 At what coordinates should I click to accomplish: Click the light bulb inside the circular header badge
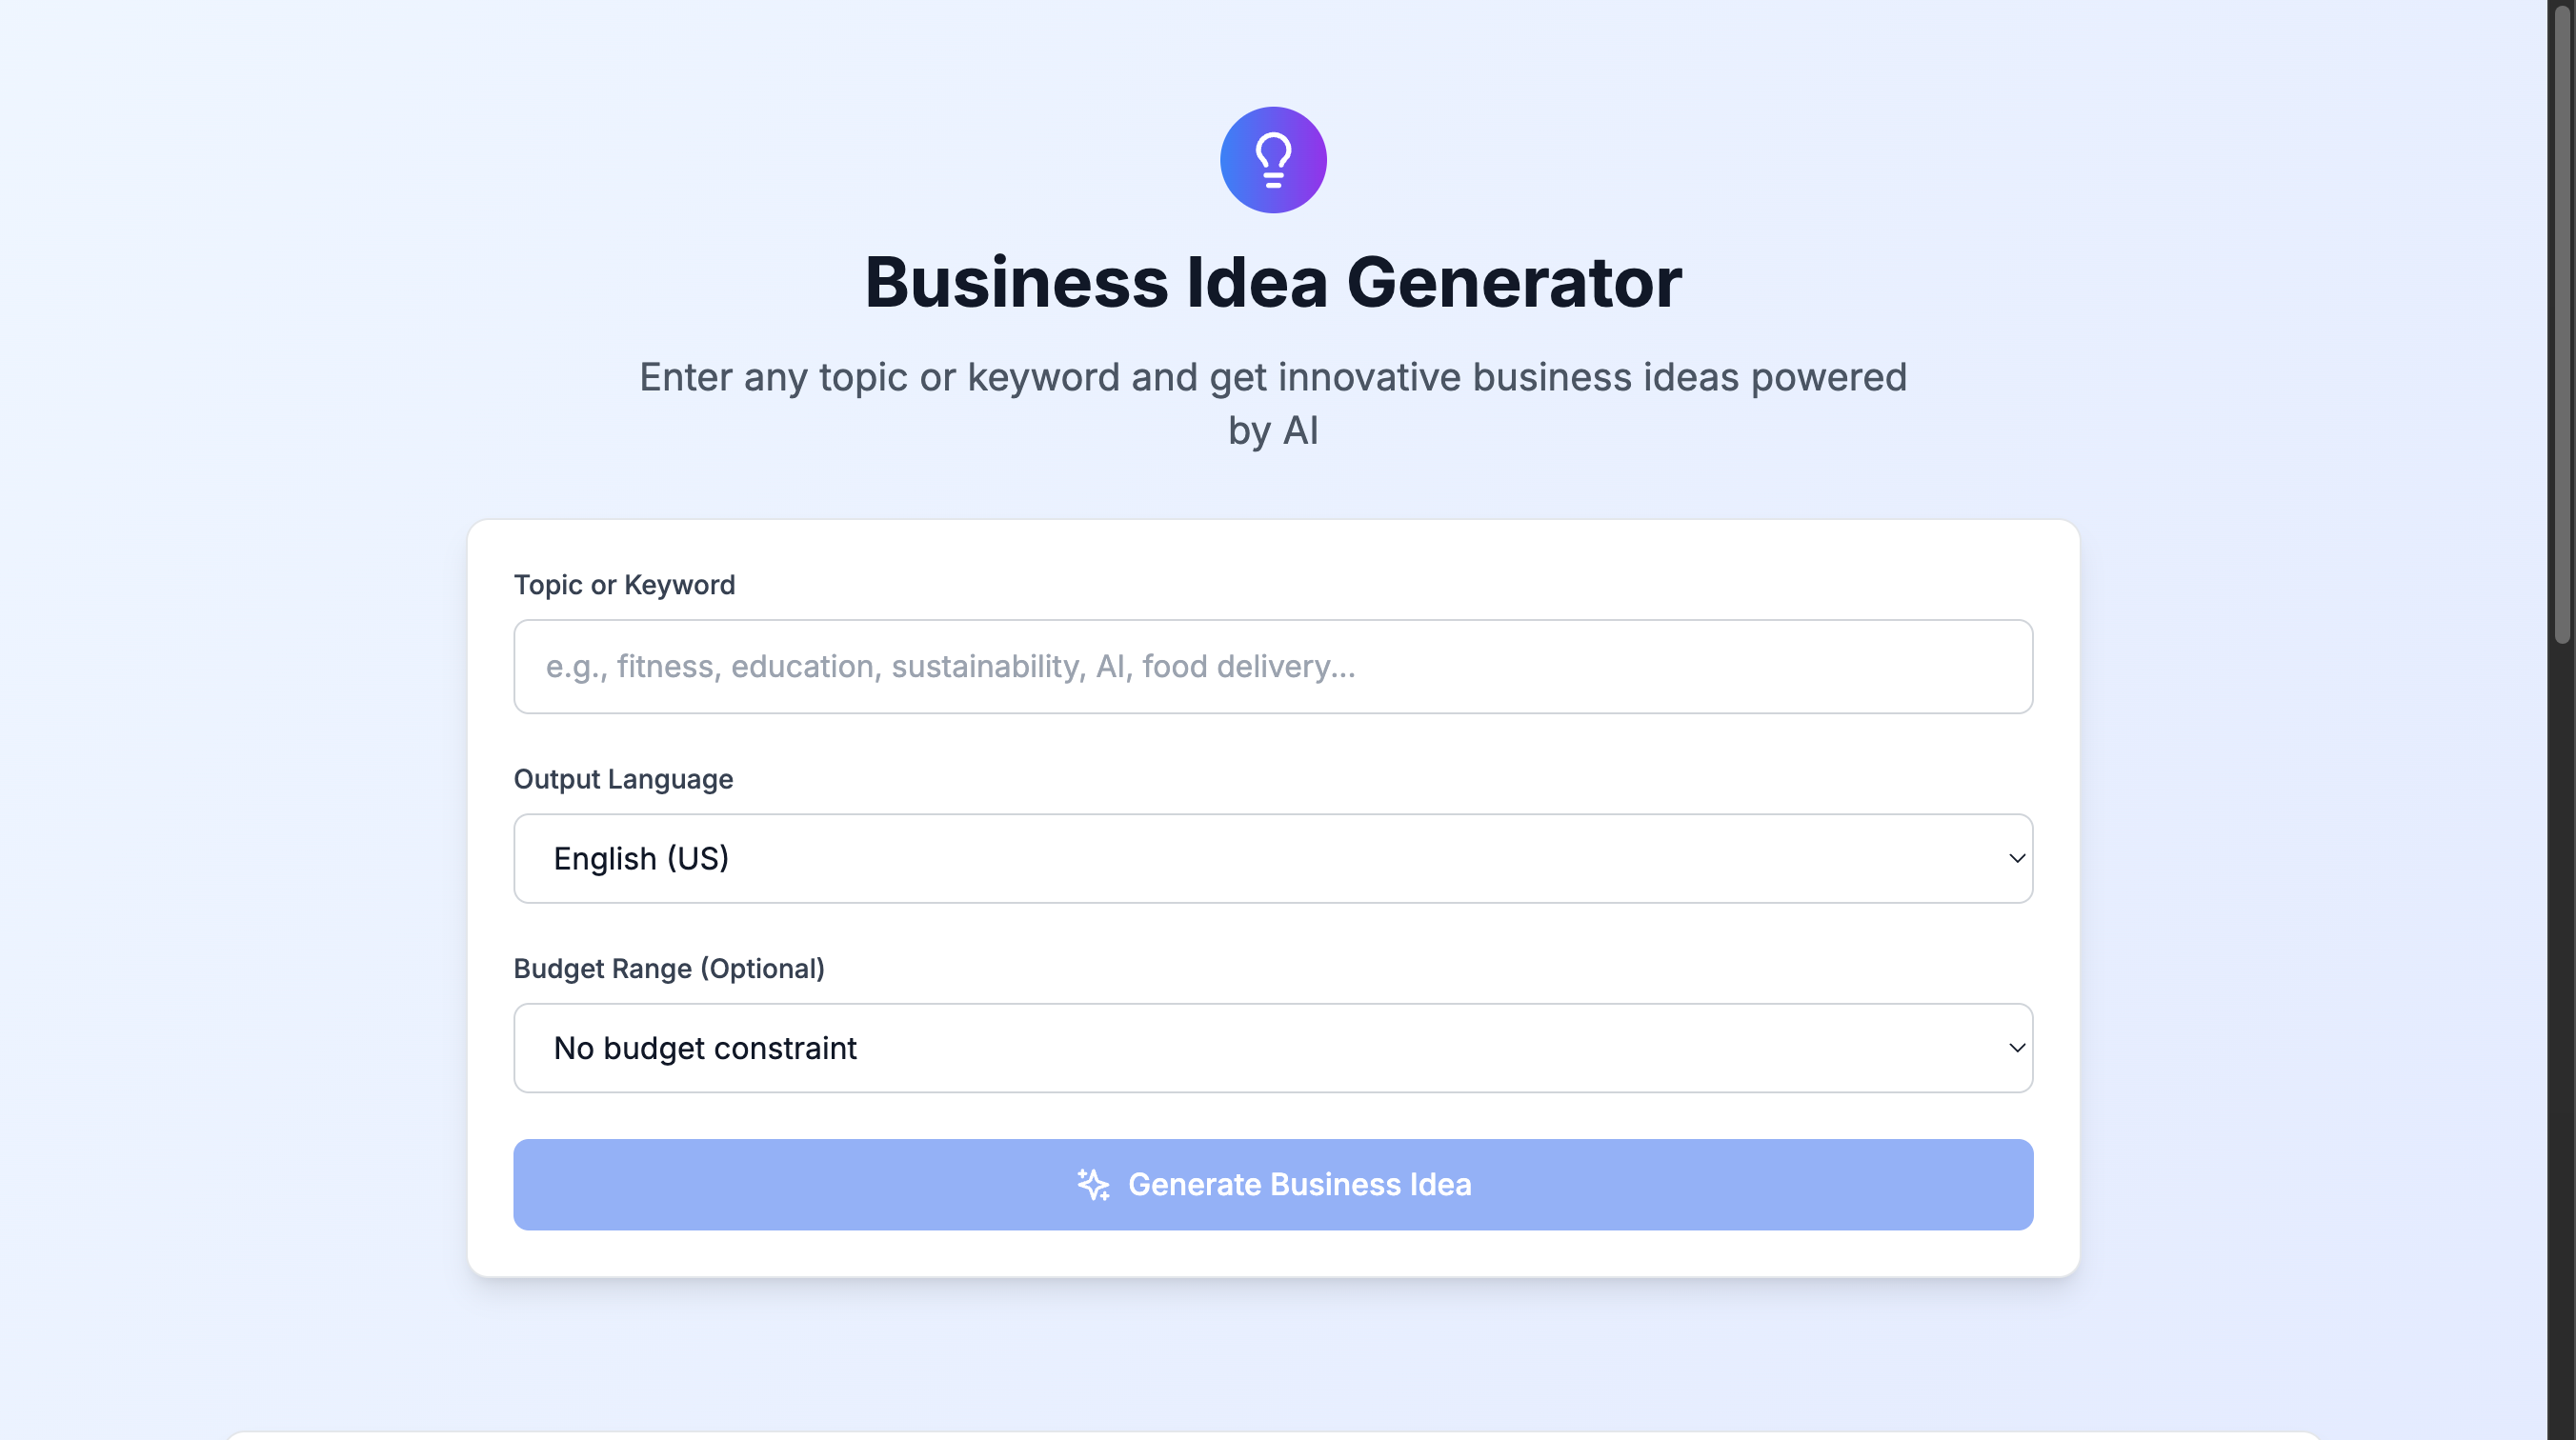coord(1273,159)
